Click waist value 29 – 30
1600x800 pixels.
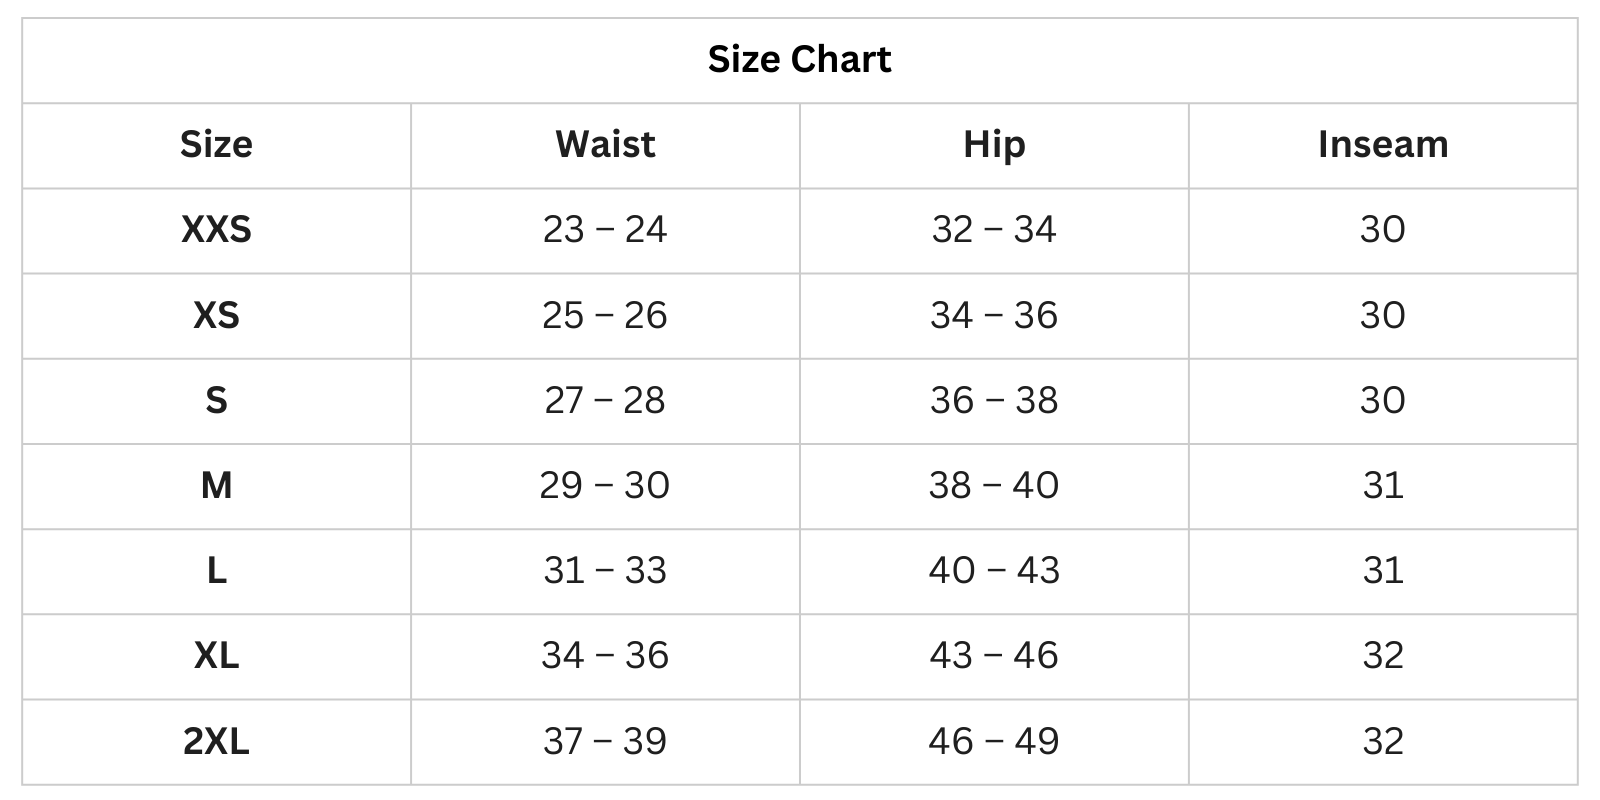pos(605,486)
